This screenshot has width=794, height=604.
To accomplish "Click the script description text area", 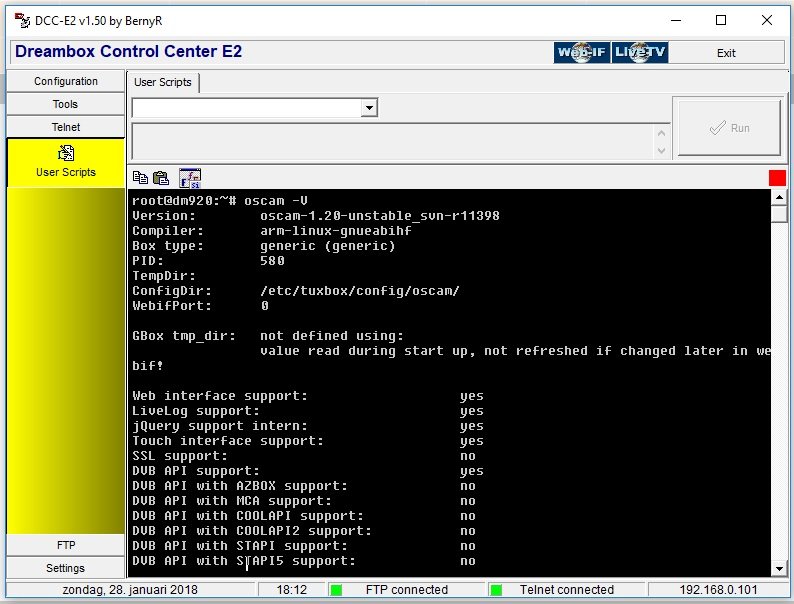I will point(393,141).
